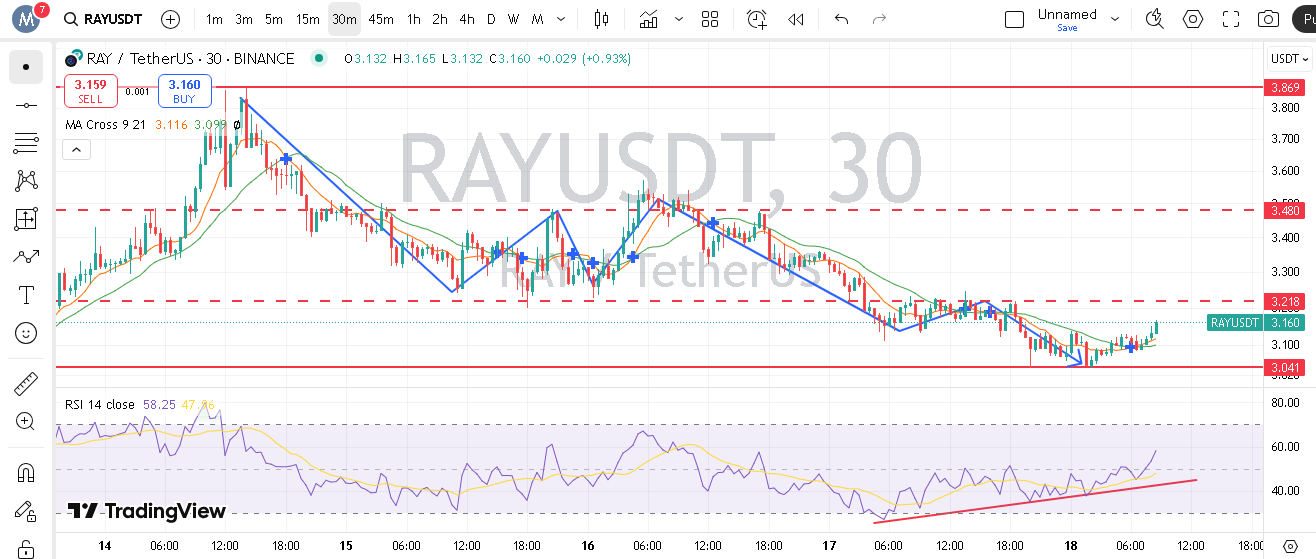Create an alert with the alarm clock icon

(x=757, y=19)
